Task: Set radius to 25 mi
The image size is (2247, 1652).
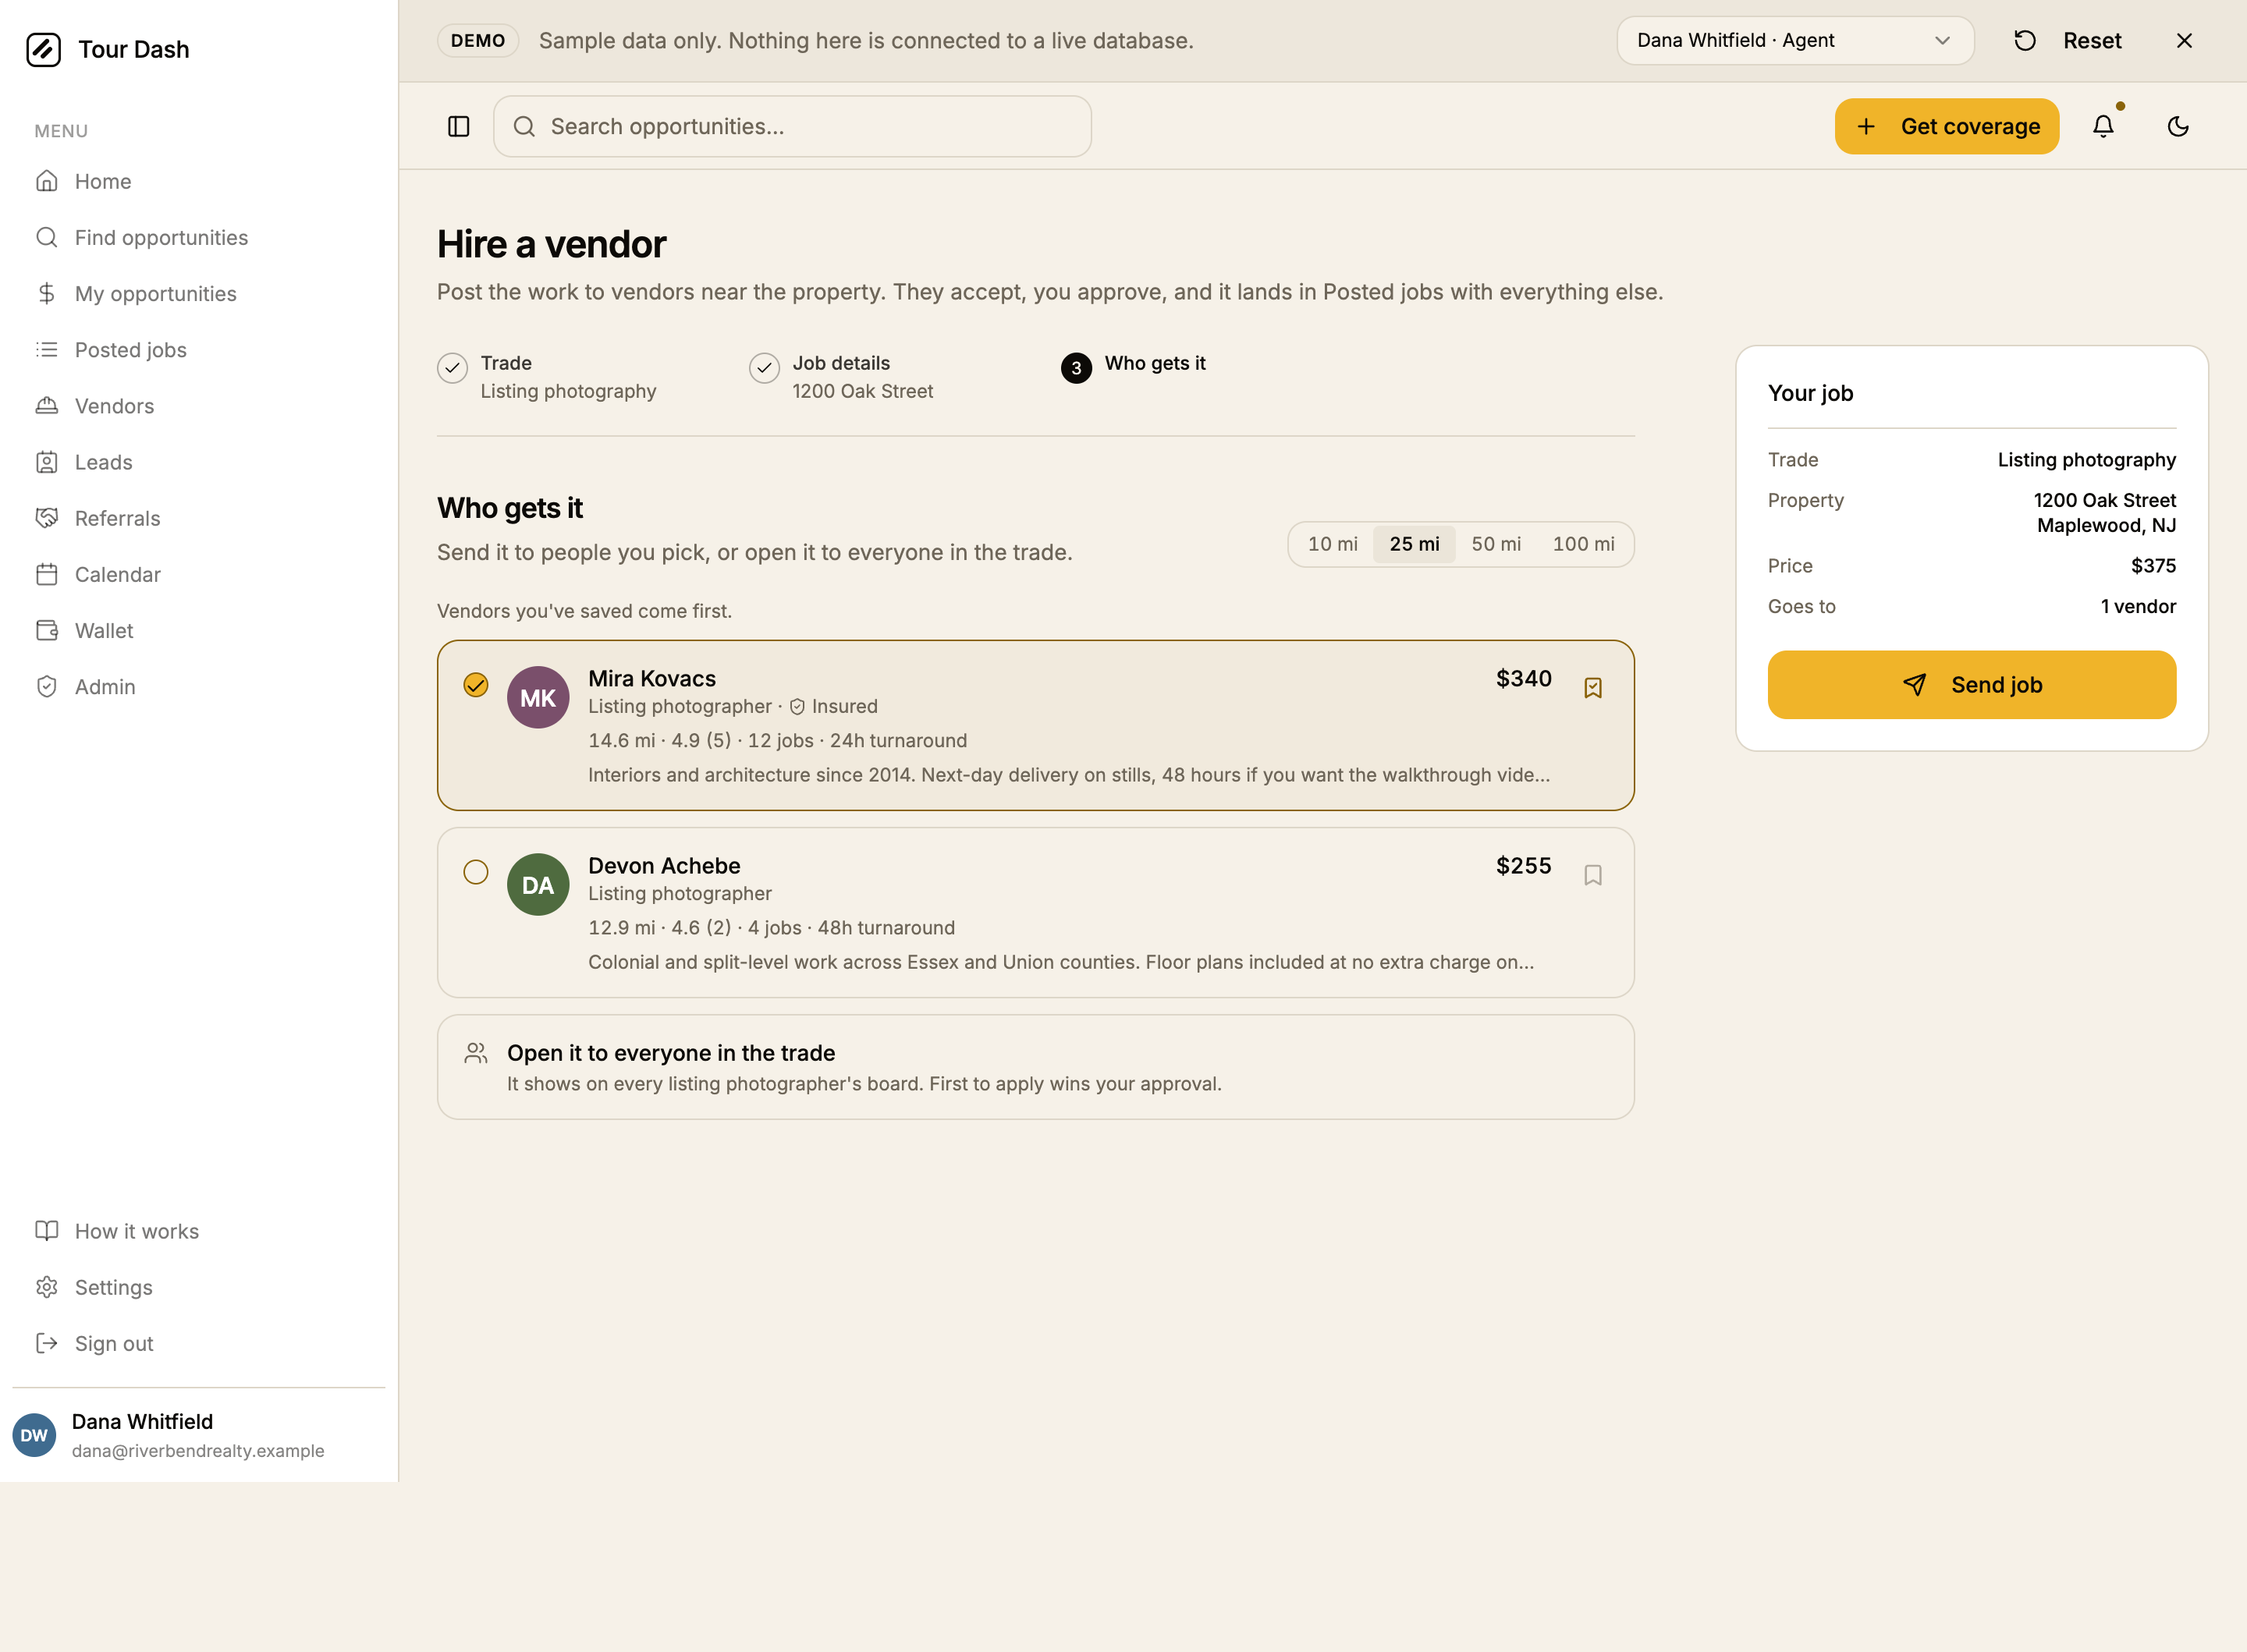Action: click(1414, 544)
